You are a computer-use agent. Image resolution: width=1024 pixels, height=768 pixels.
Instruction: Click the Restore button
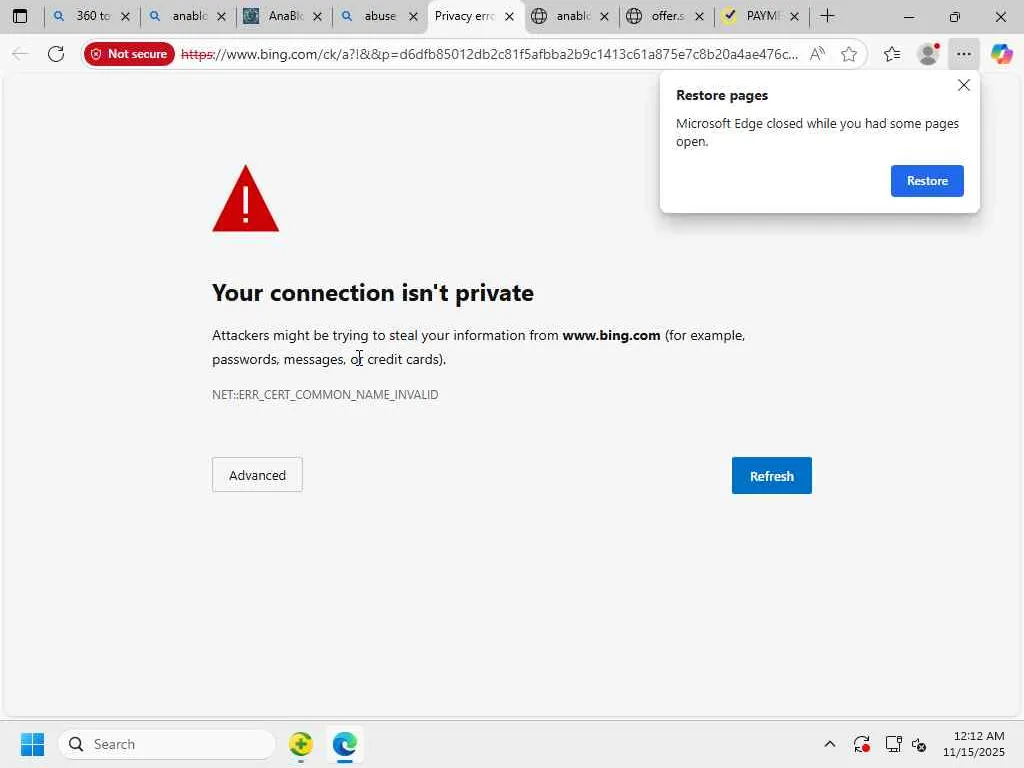pos(927,181)
